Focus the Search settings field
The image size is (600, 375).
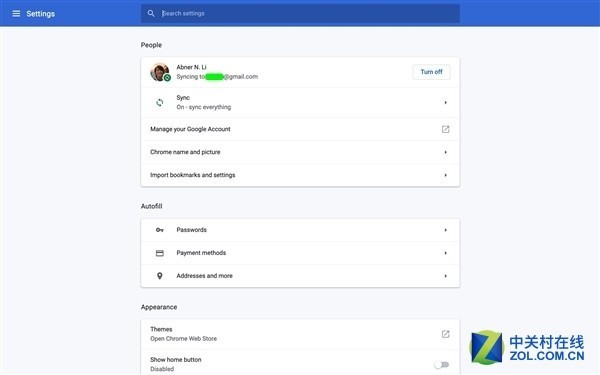(x=300, y=13)
